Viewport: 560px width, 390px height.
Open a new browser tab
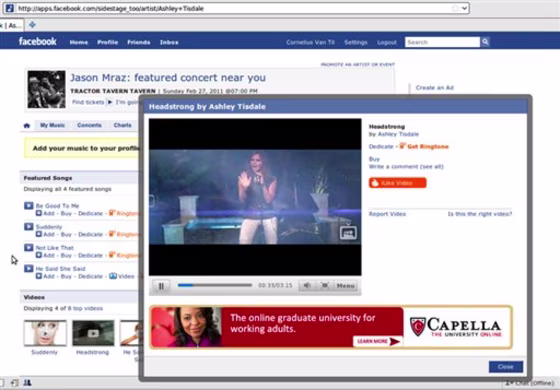[32, 25]
